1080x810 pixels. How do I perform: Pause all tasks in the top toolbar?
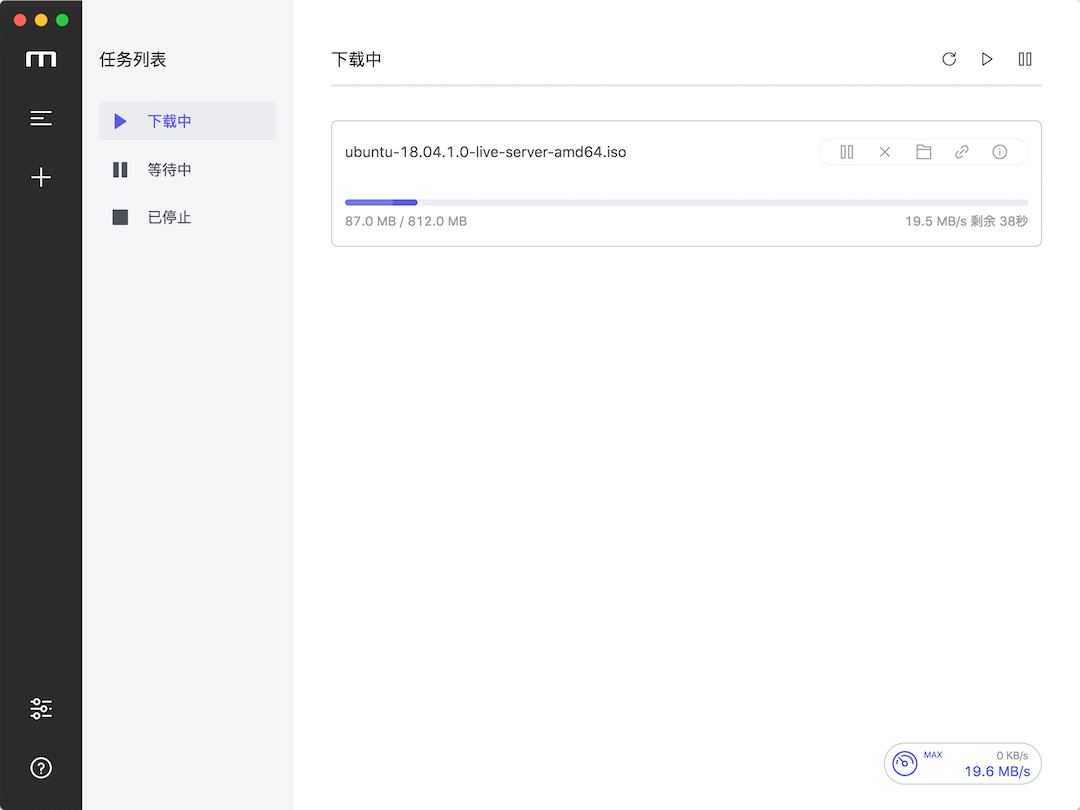coord(1025,59)
